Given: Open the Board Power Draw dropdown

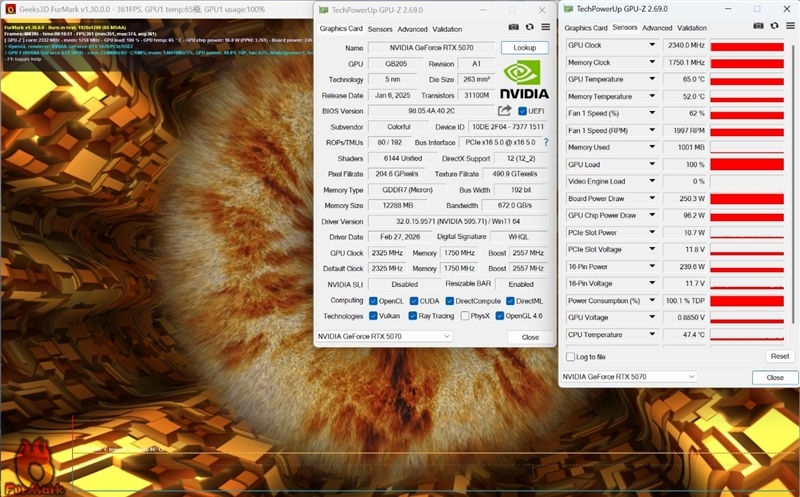Looking at the screenshot, I should (652, 198).
